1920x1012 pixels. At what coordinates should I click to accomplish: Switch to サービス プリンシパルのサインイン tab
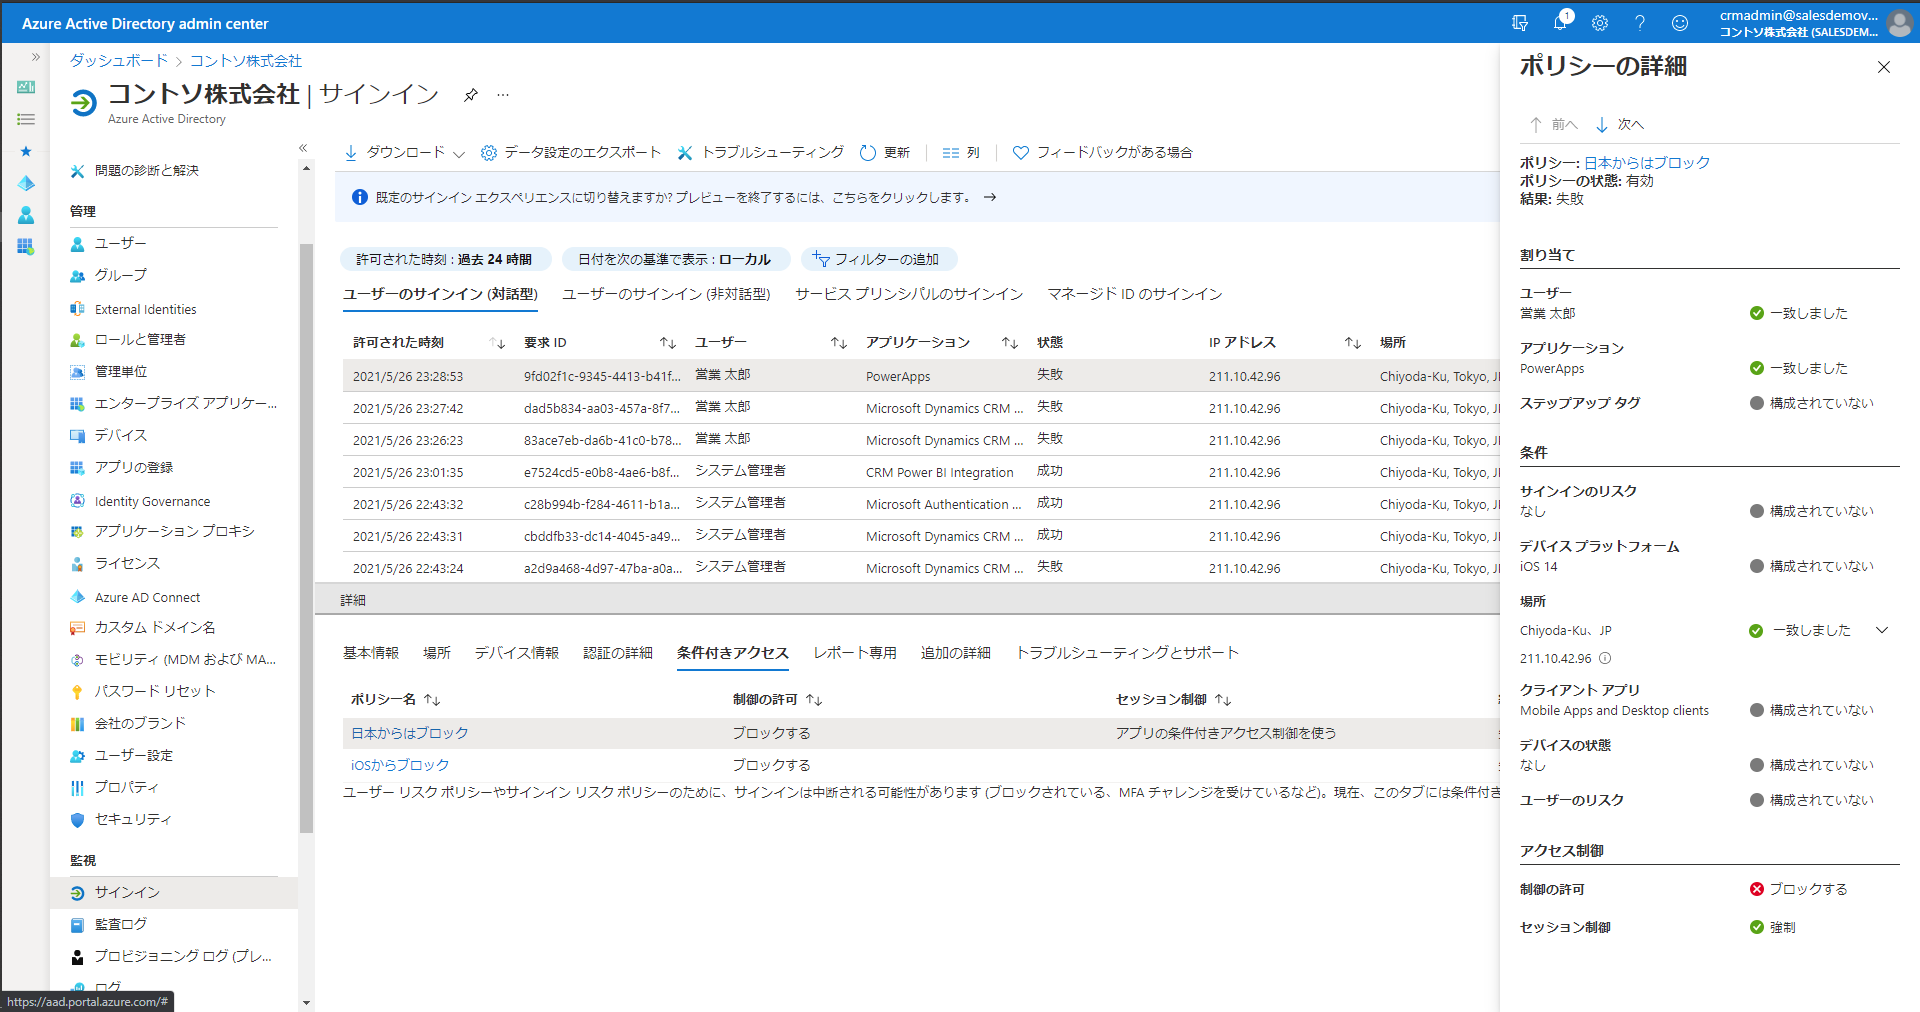(x=909, y=294)
